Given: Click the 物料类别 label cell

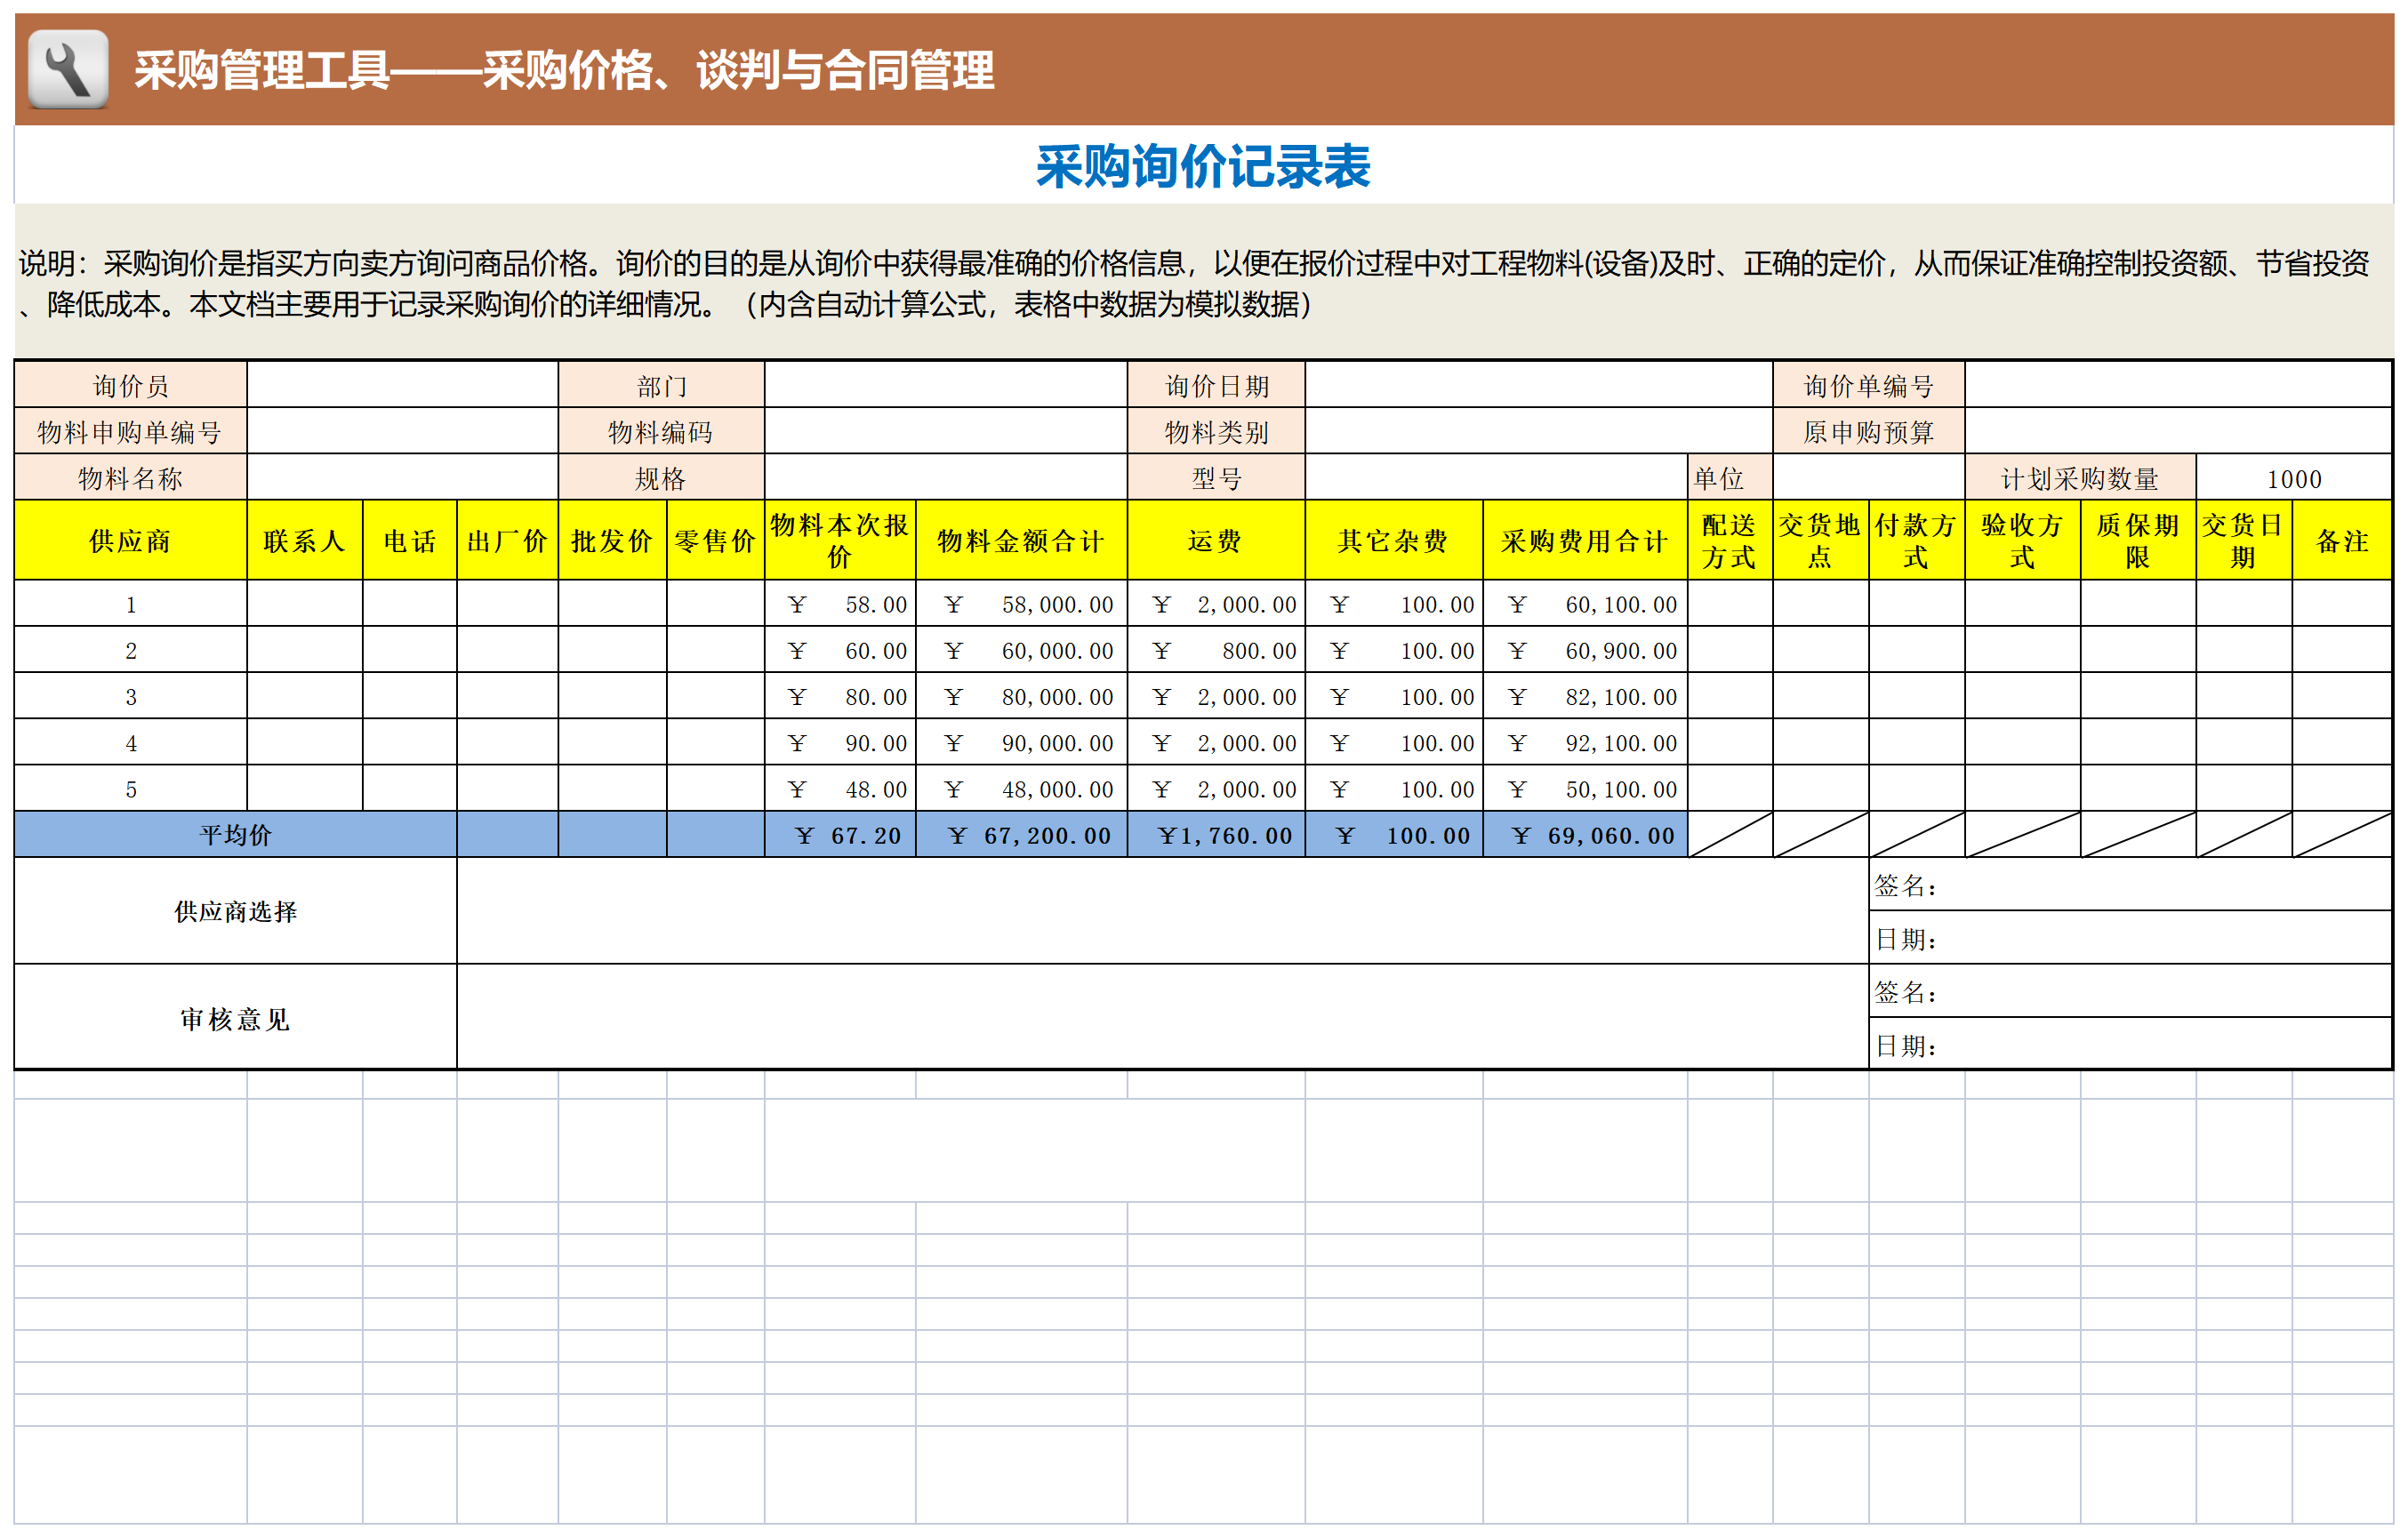Looking at the screenshot, I should coord(1216,431).
